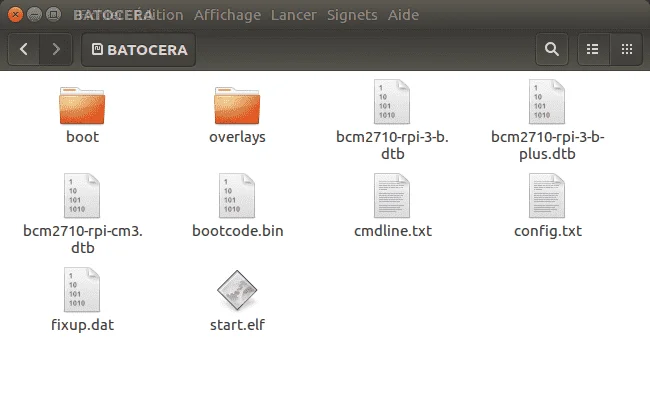Switch to list view
650x401 pixels.
[593, 49]
